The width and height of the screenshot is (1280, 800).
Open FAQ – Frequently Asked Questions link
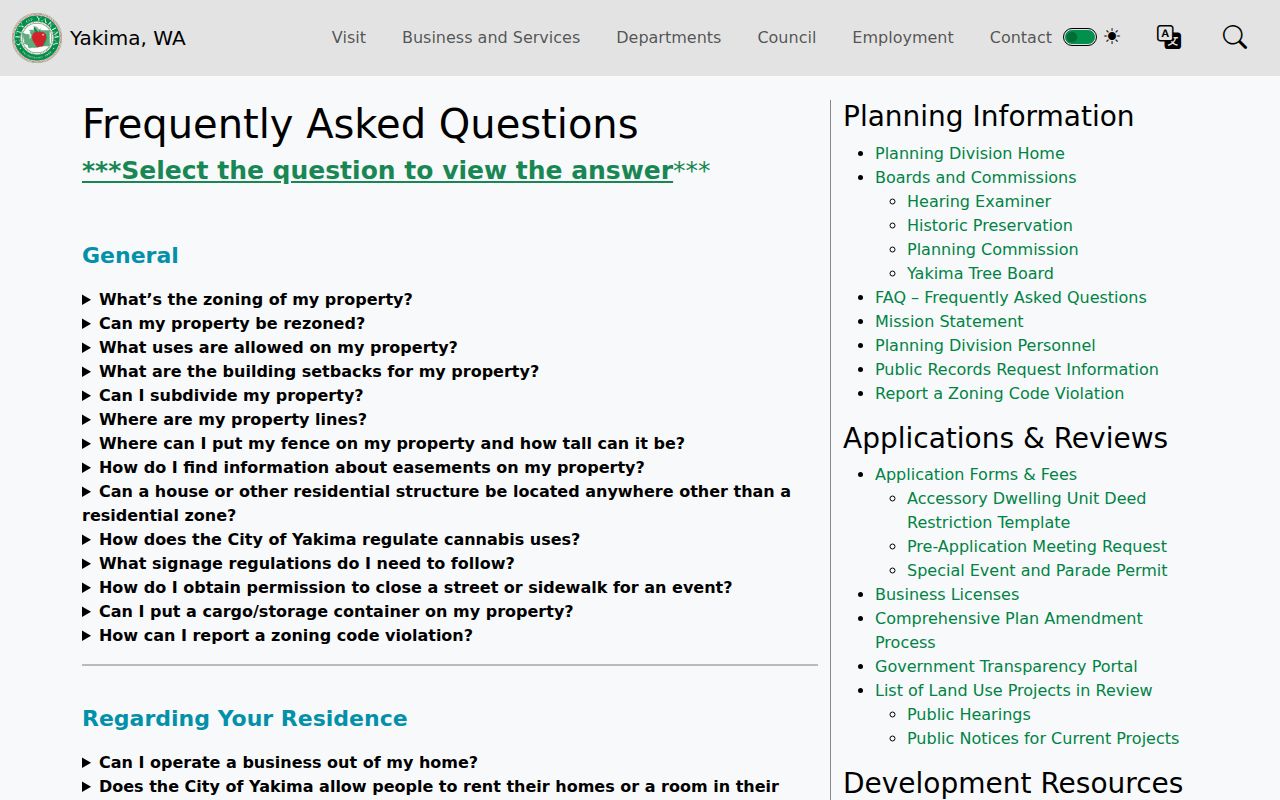[1011, 297]
